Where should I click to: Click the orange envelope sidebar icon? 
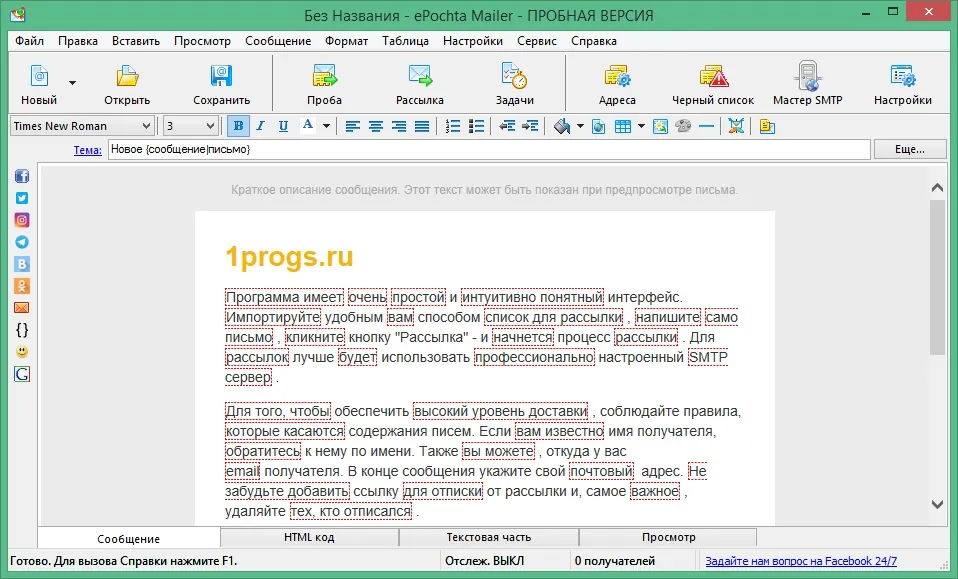coord(22,308)
